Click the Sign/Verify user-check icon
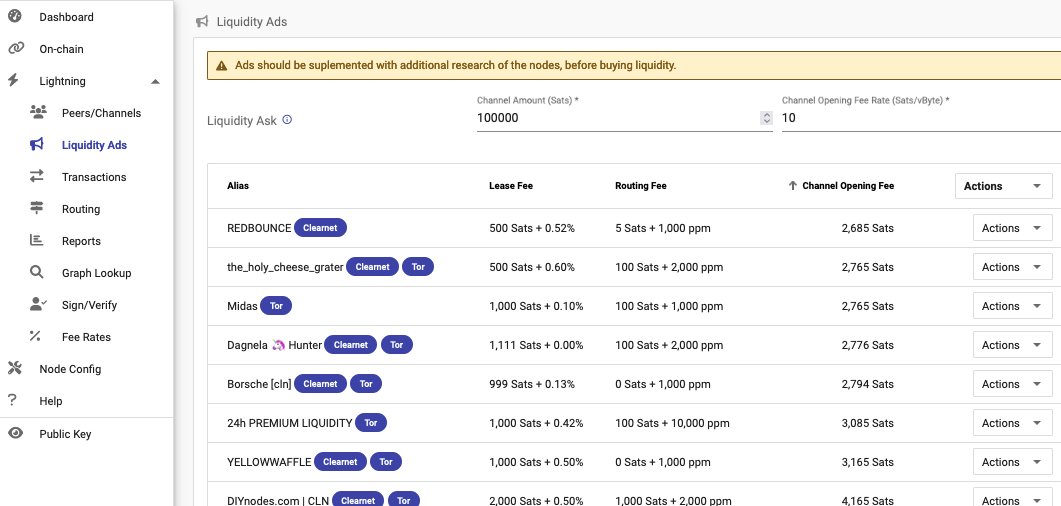This screenshot has height=506, width=1061. click(38, 304)
